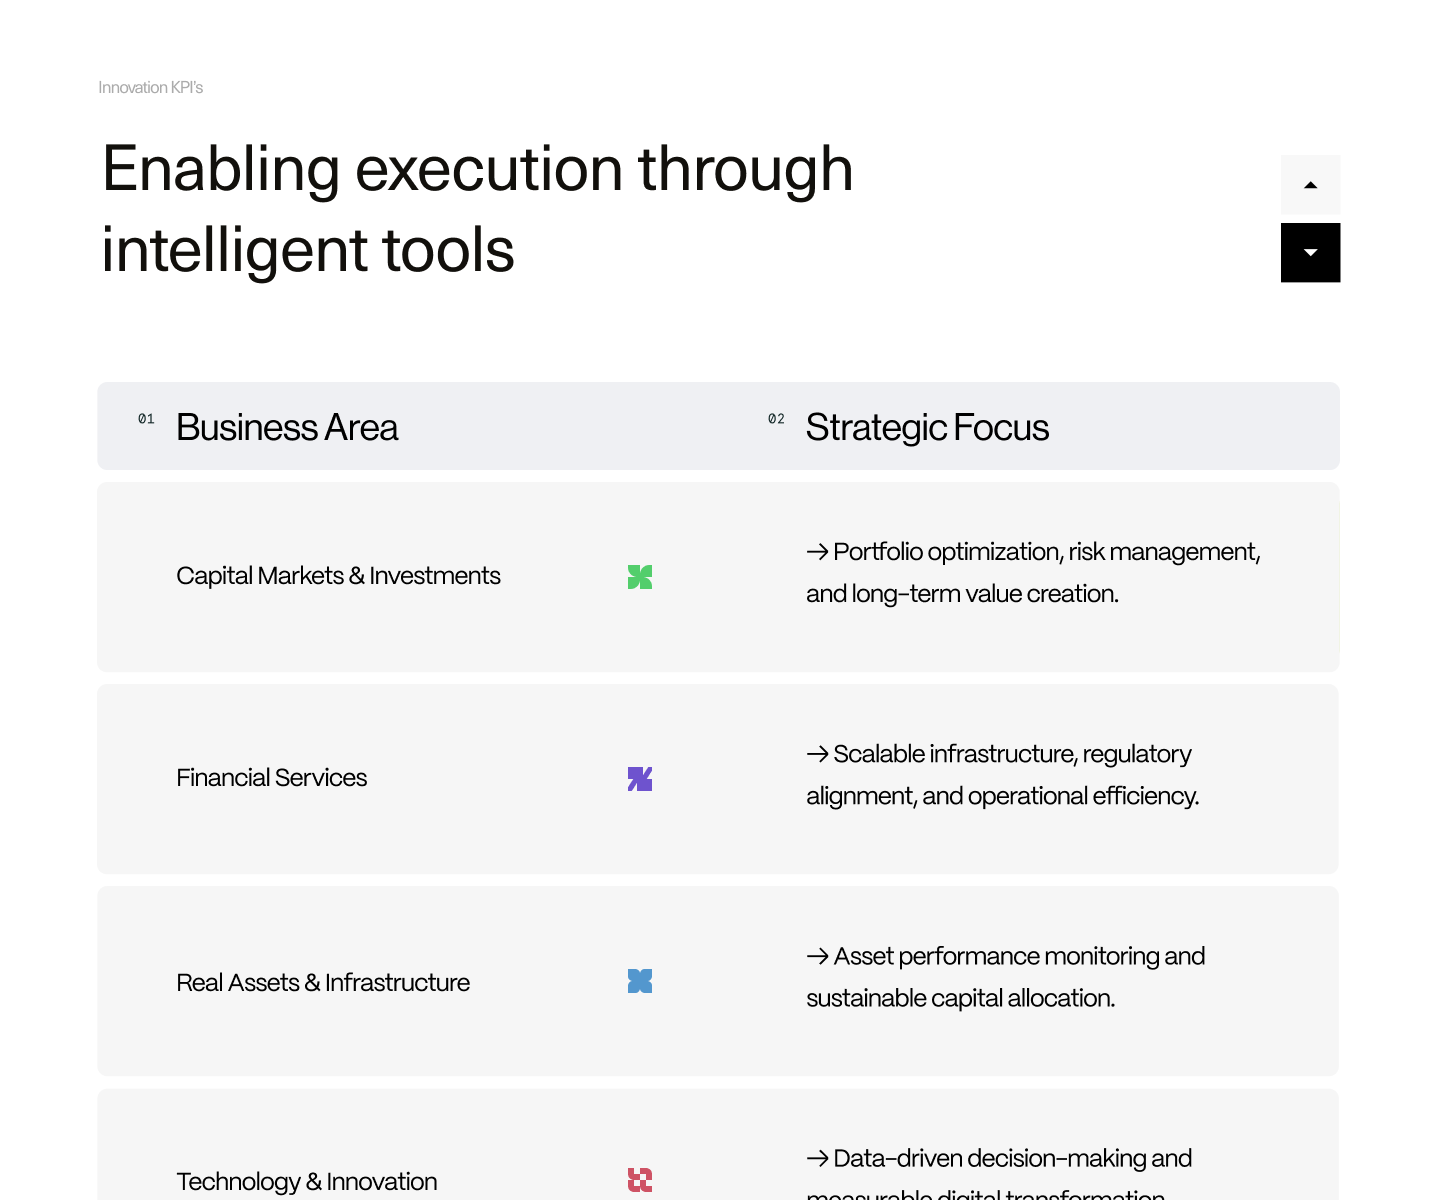Click the Innovation KPI's section label
This screenshot has width=1440, height=1200.
[x=150, y=88]
